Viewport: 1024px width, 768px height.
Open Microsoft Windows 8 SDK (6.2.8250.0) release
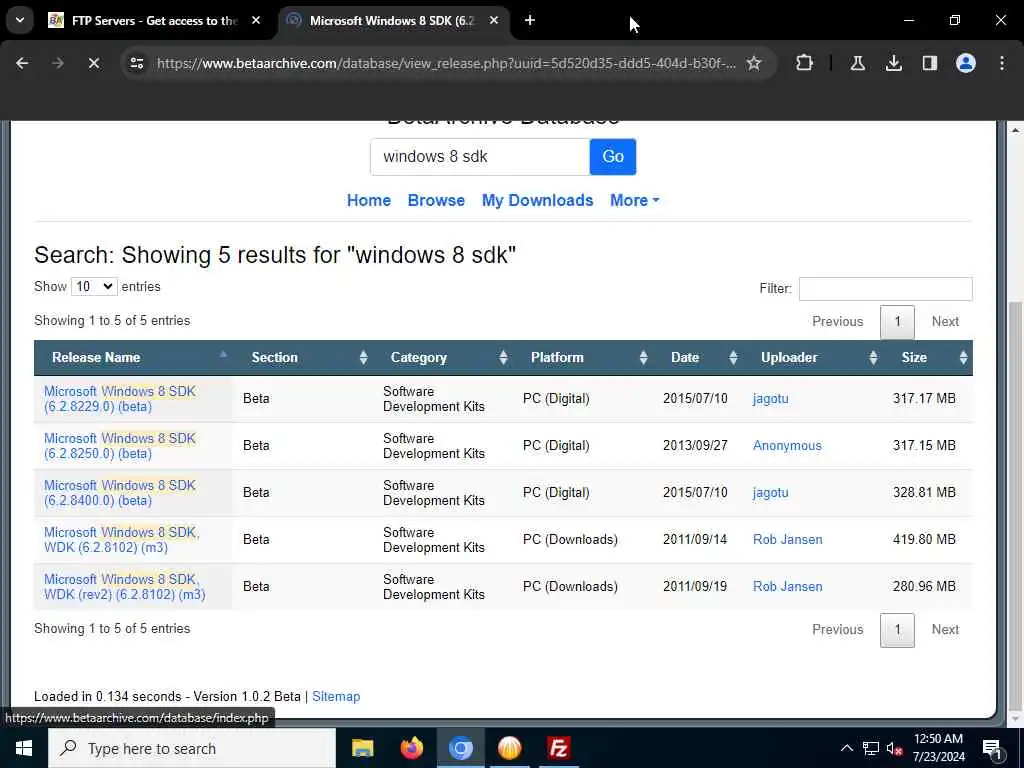[x=120, y=446]
